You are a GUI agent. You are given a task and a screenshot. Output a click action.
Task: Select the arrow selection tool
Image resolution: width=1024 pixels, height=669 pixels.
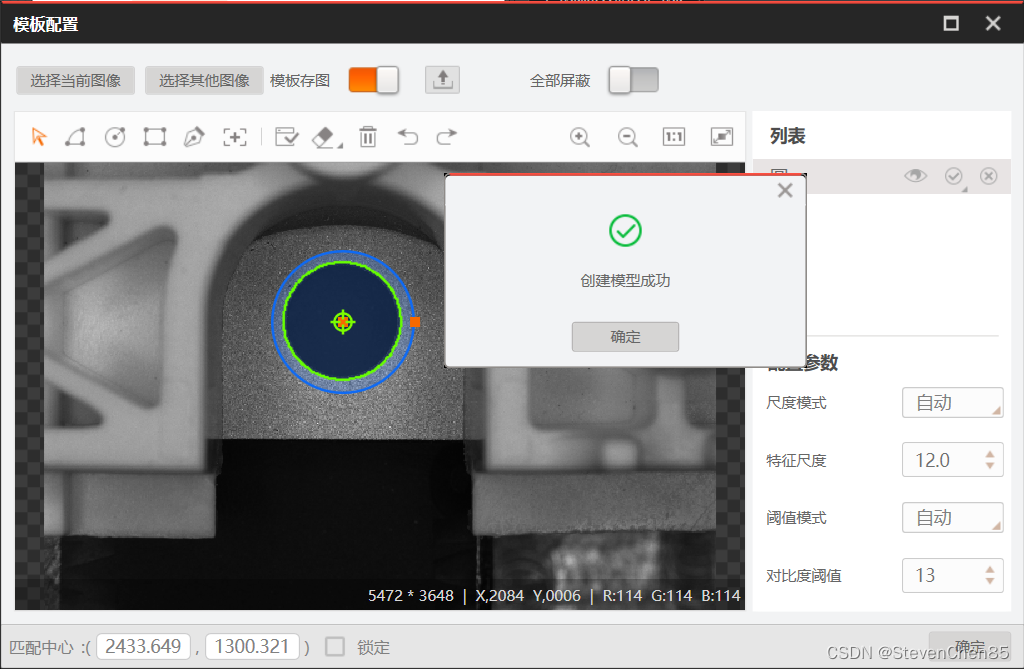pos(40,137)
